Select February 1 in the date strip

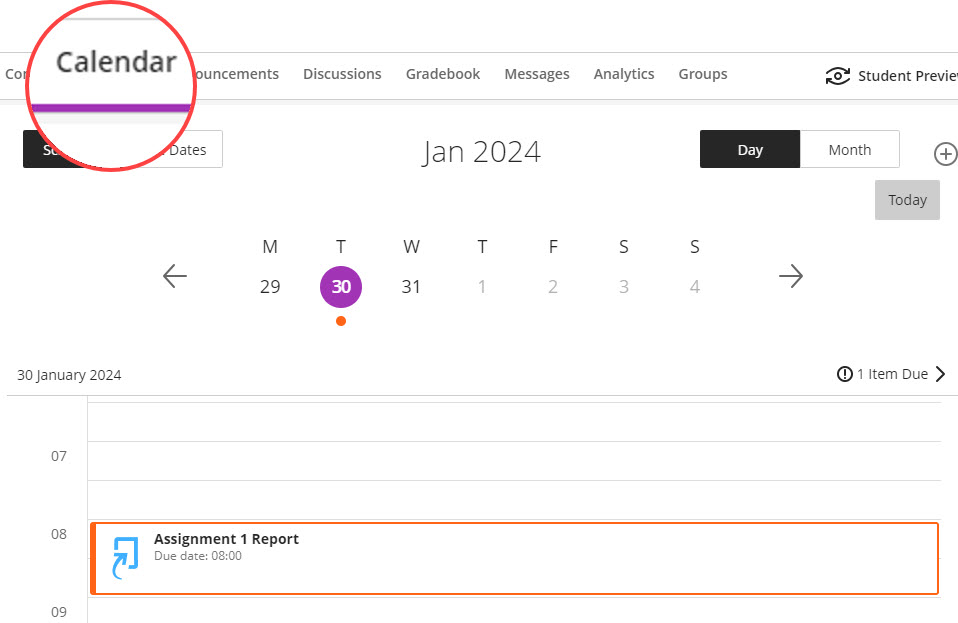482,286
